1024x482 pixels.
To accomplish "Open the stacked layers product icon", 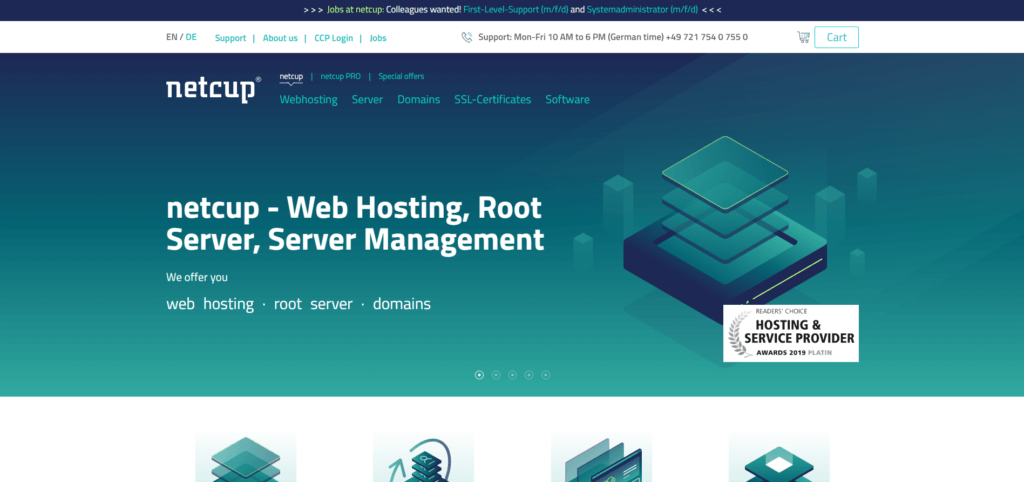I will 246,457.
